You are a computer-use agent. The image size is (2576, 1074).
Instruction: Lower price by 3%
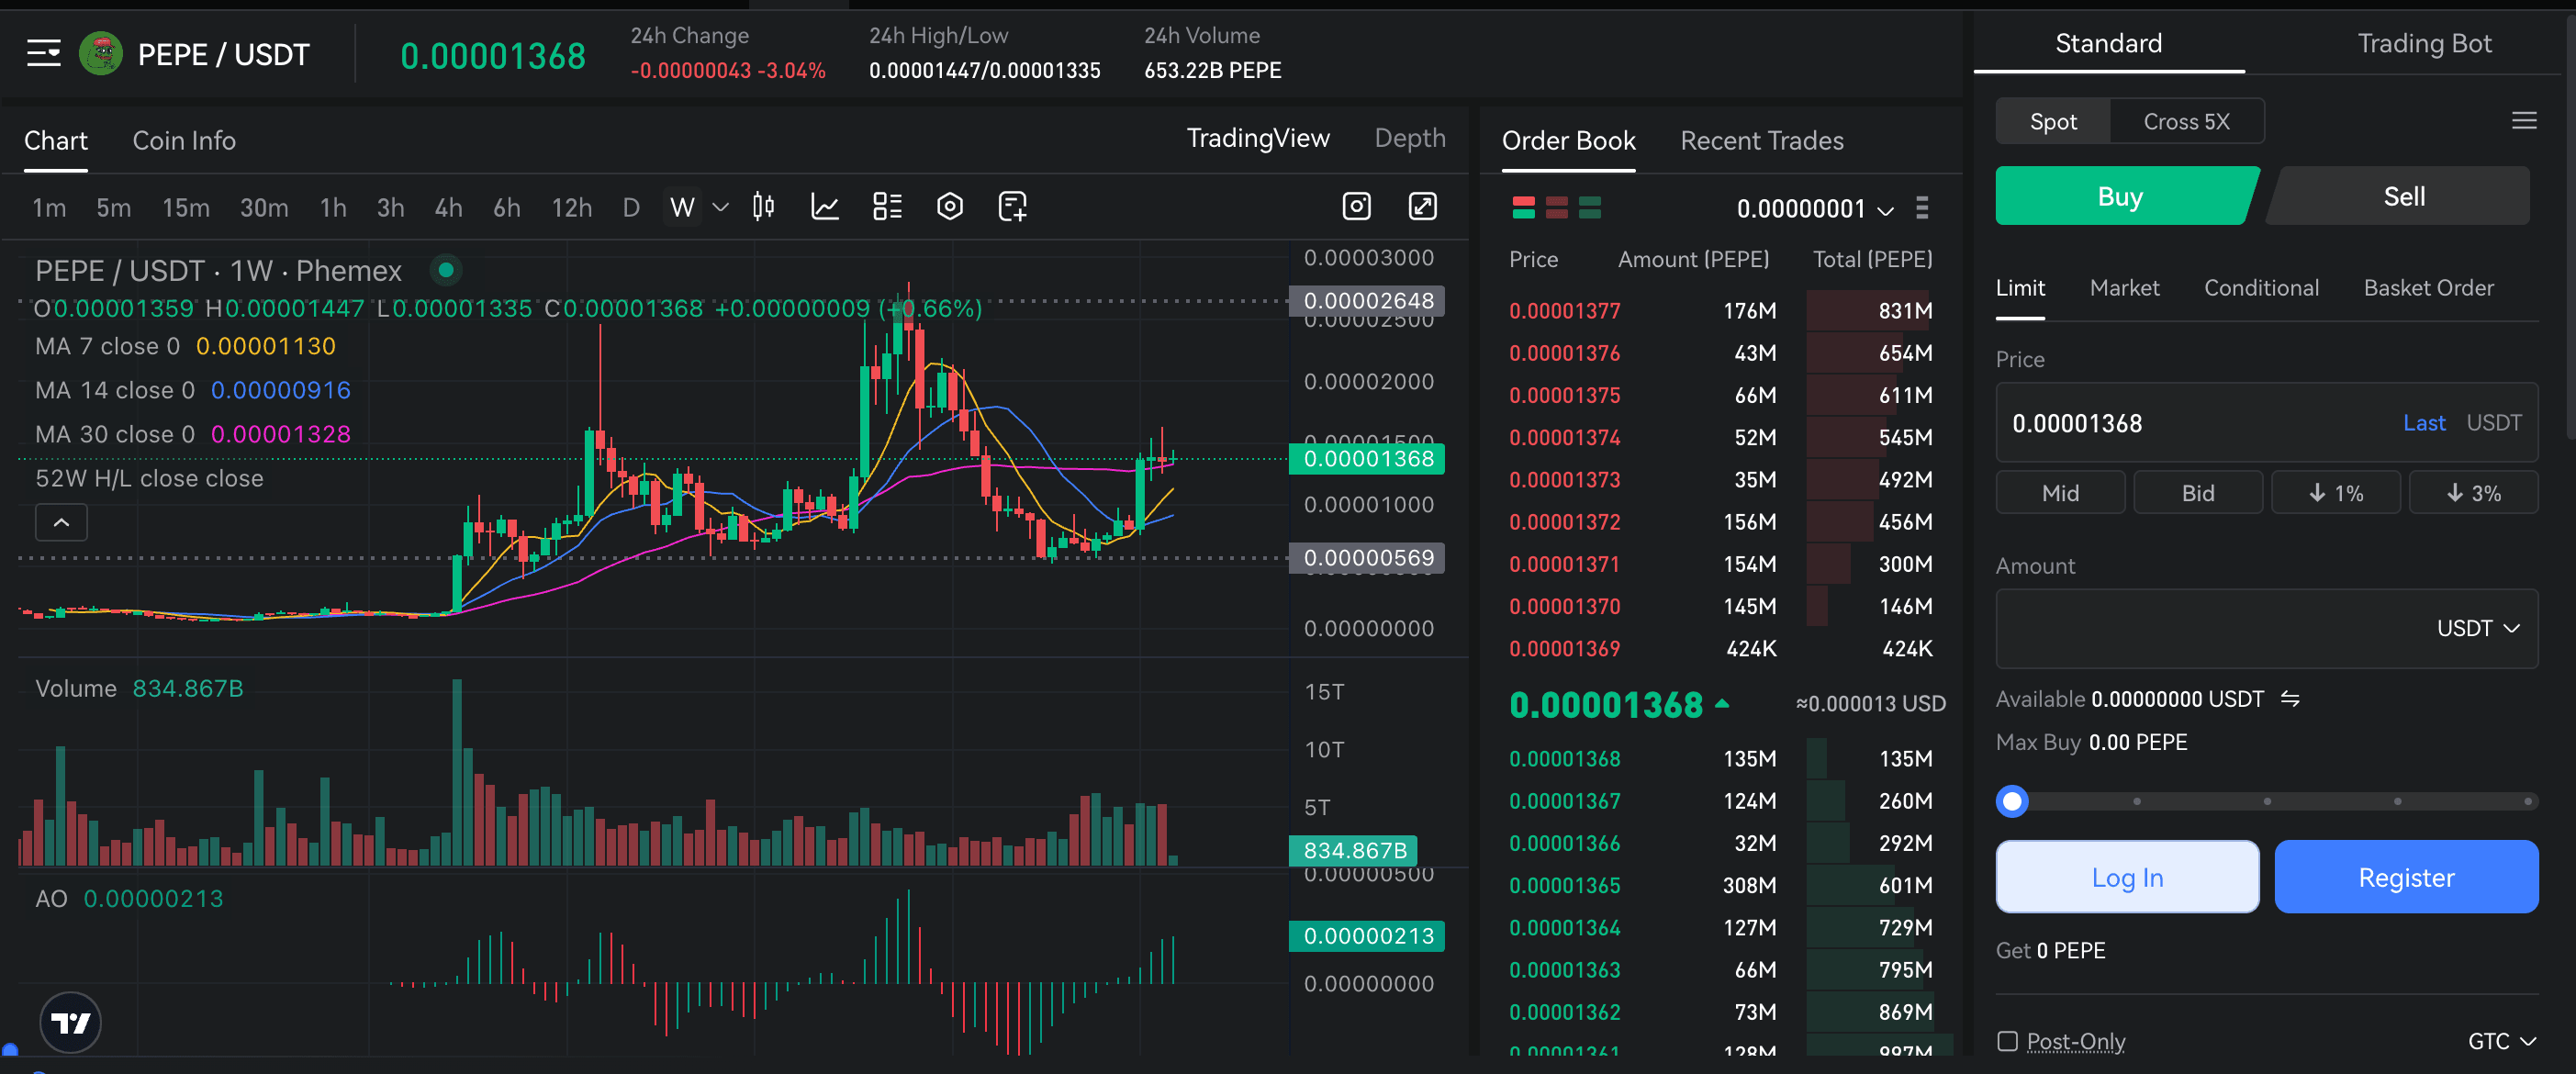coord(2473,493)
